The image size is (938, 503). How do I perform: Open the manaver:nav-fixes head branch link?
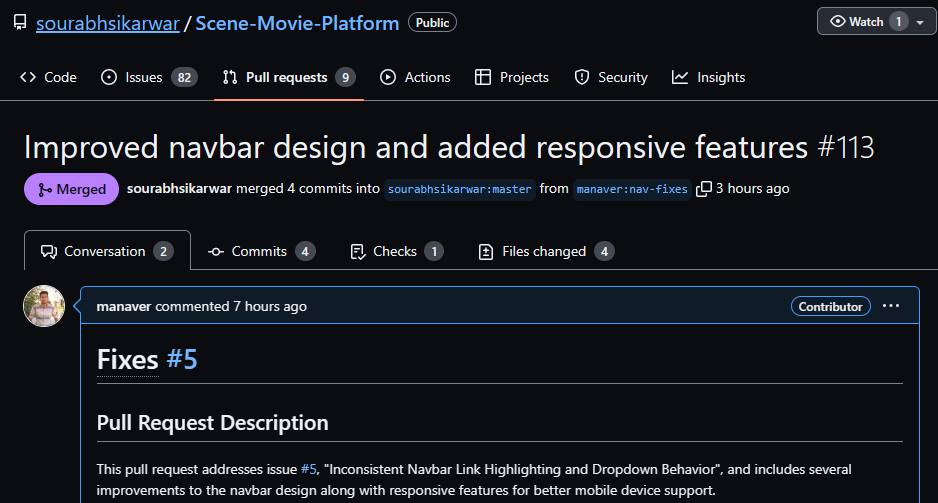point(632,190)
